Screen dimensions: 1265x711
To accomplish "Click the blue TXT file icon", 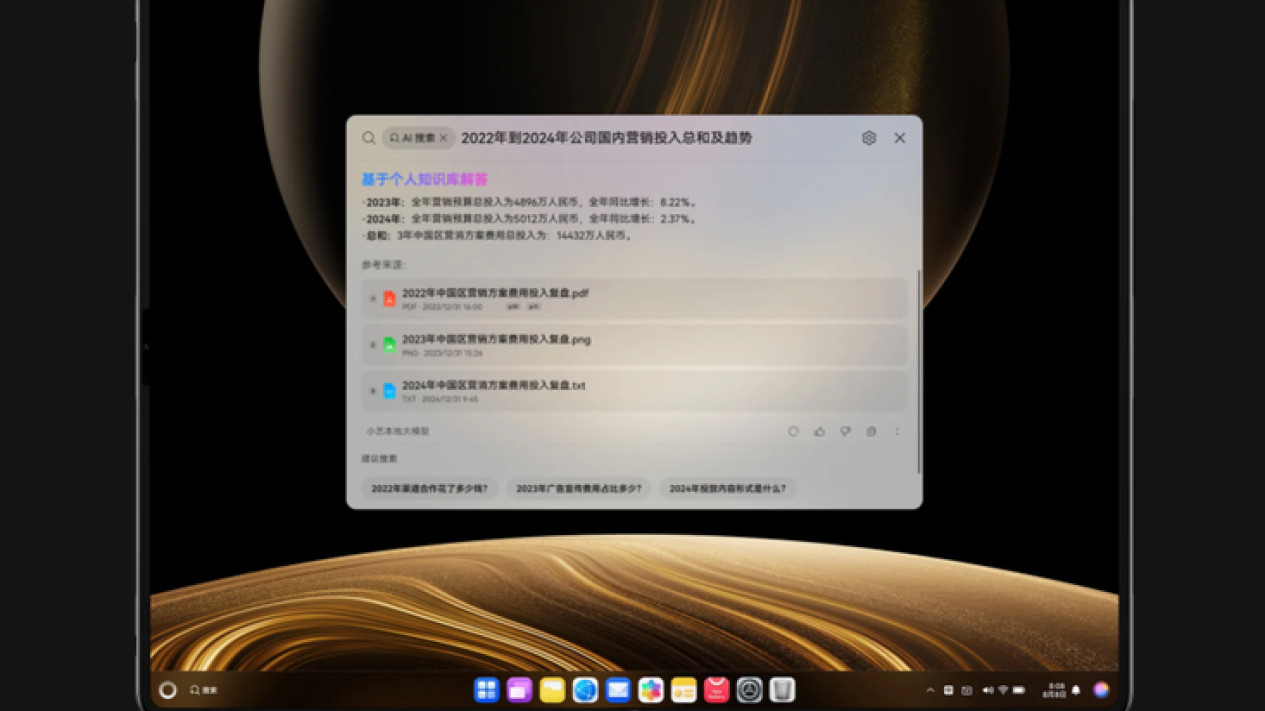I will tap(389, 391).
